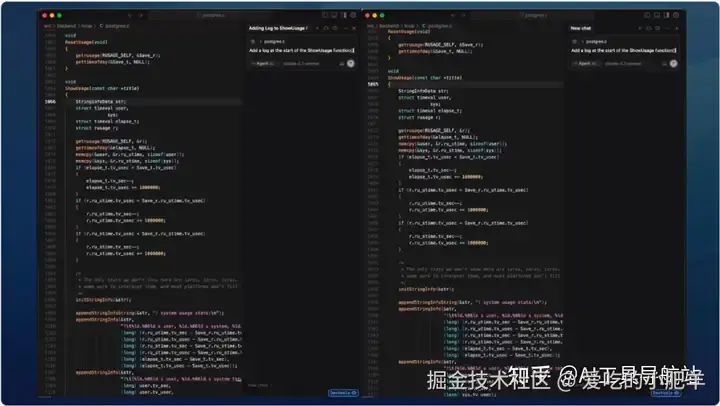The width and height of the screenshot is (720, 406).
Task: Close the New chat panel in right window
Action: 677,28
